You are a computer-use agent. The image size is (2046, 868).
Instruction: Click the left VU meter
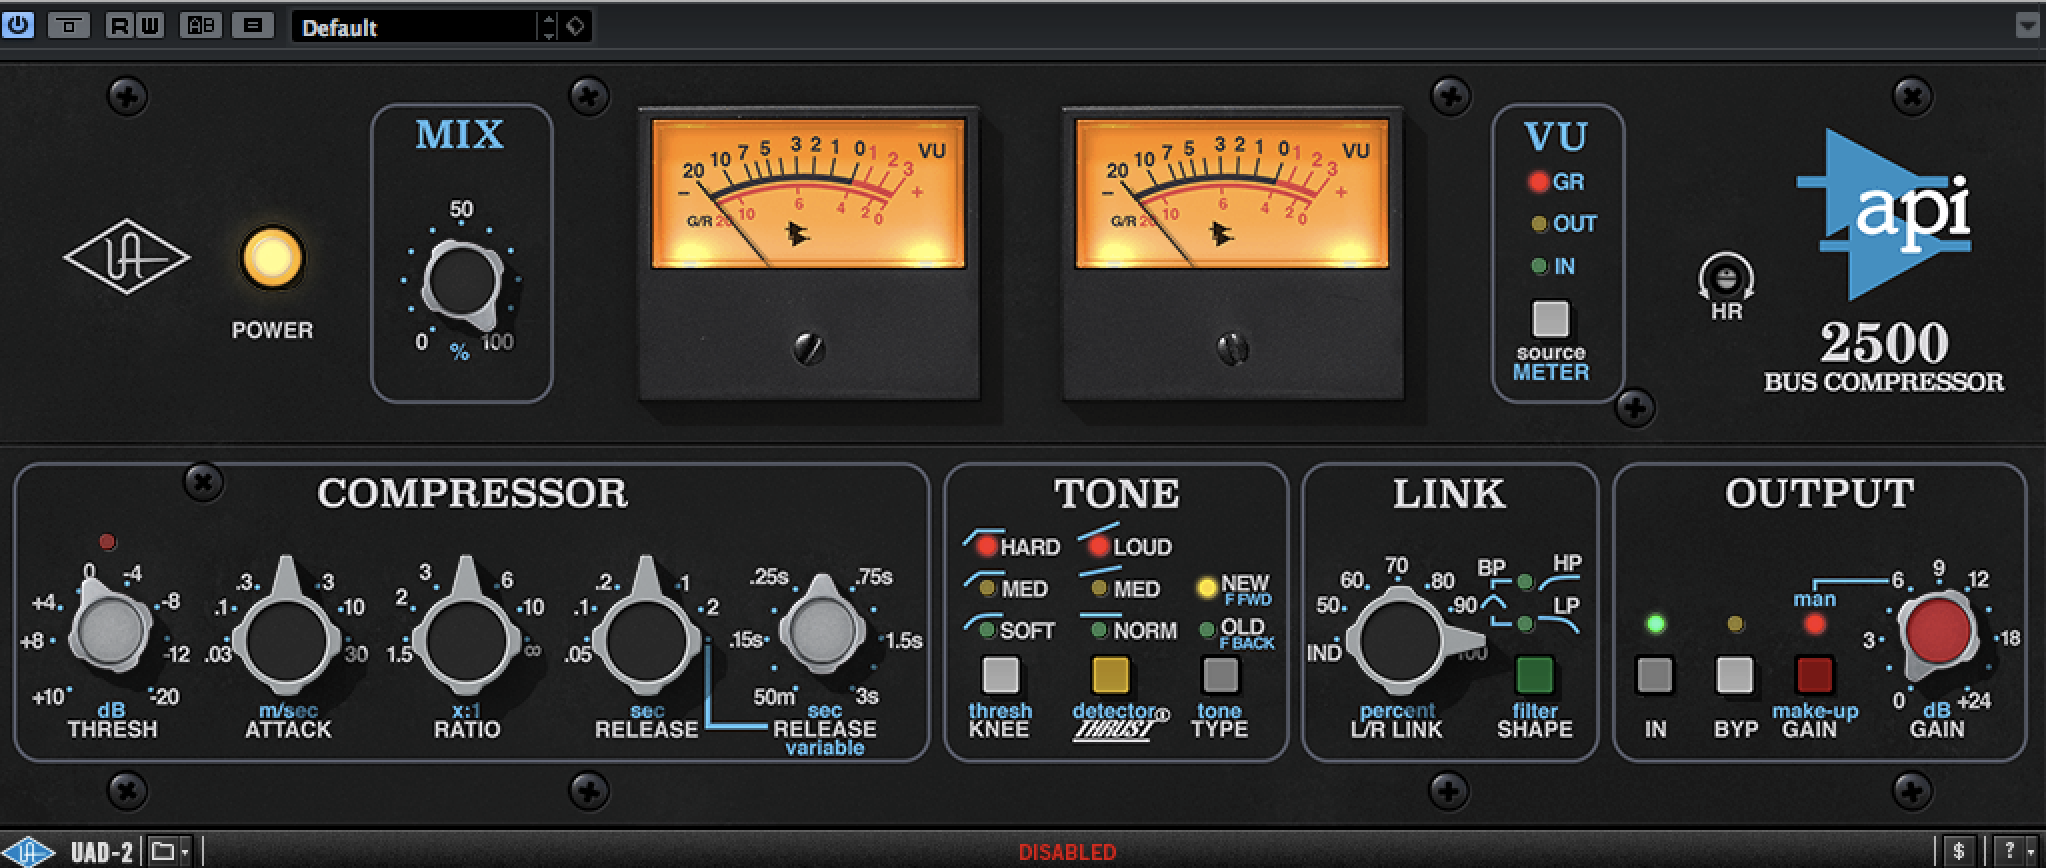(808, 194)
